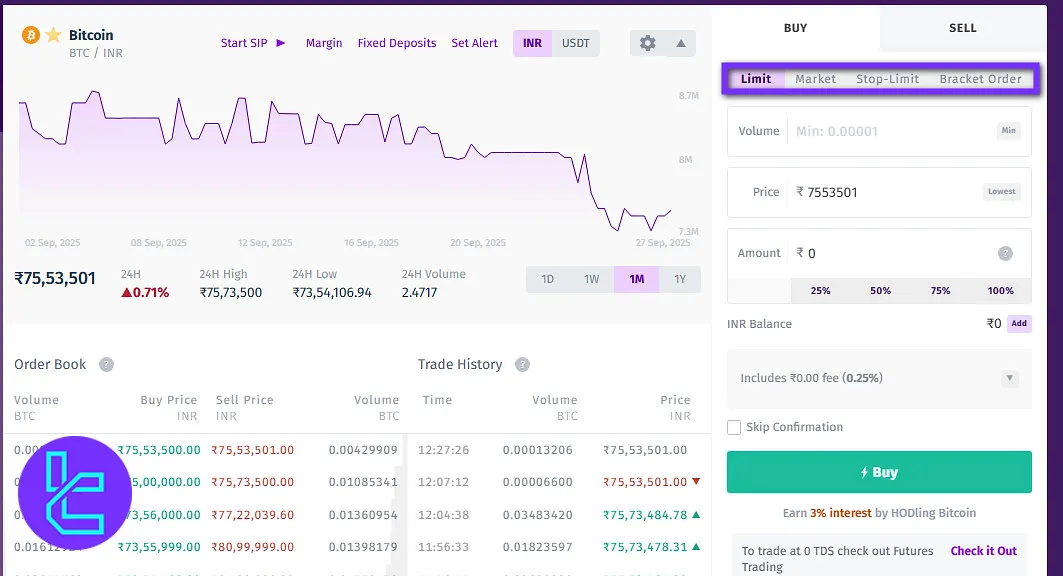Collapse the chart with the triangle arrow
Screen dimensions: 1063x576
[x=679, y=43]
